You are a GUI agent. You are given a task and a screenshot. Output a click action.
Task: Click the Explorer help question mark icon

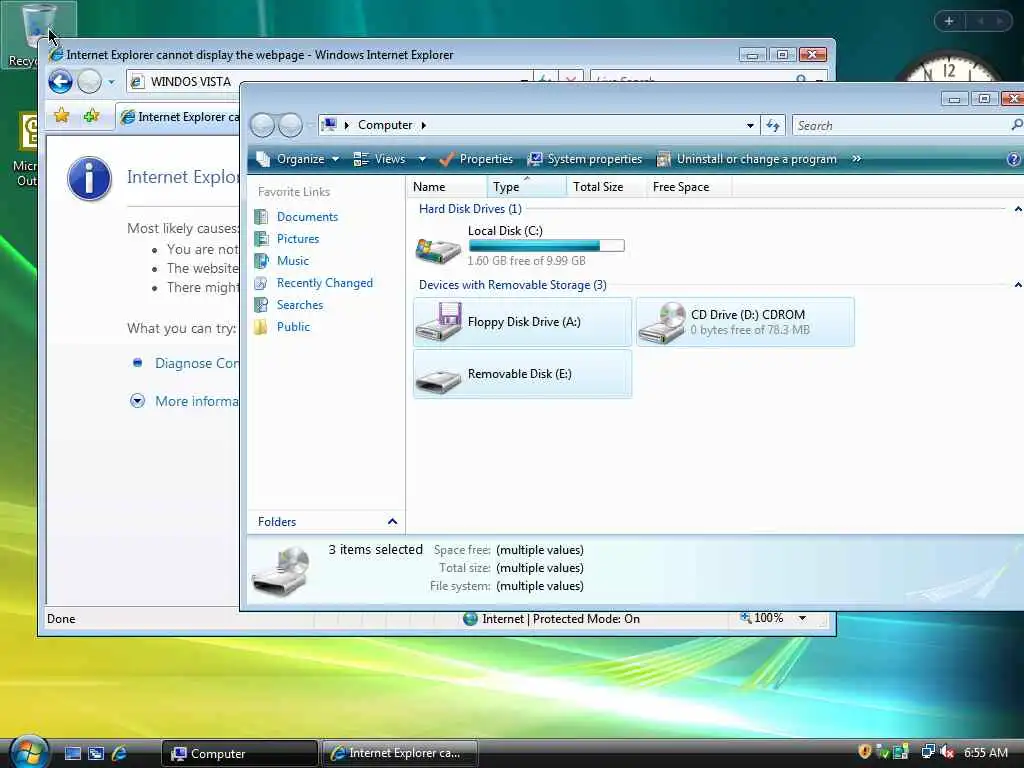(x=1014, y=159)
